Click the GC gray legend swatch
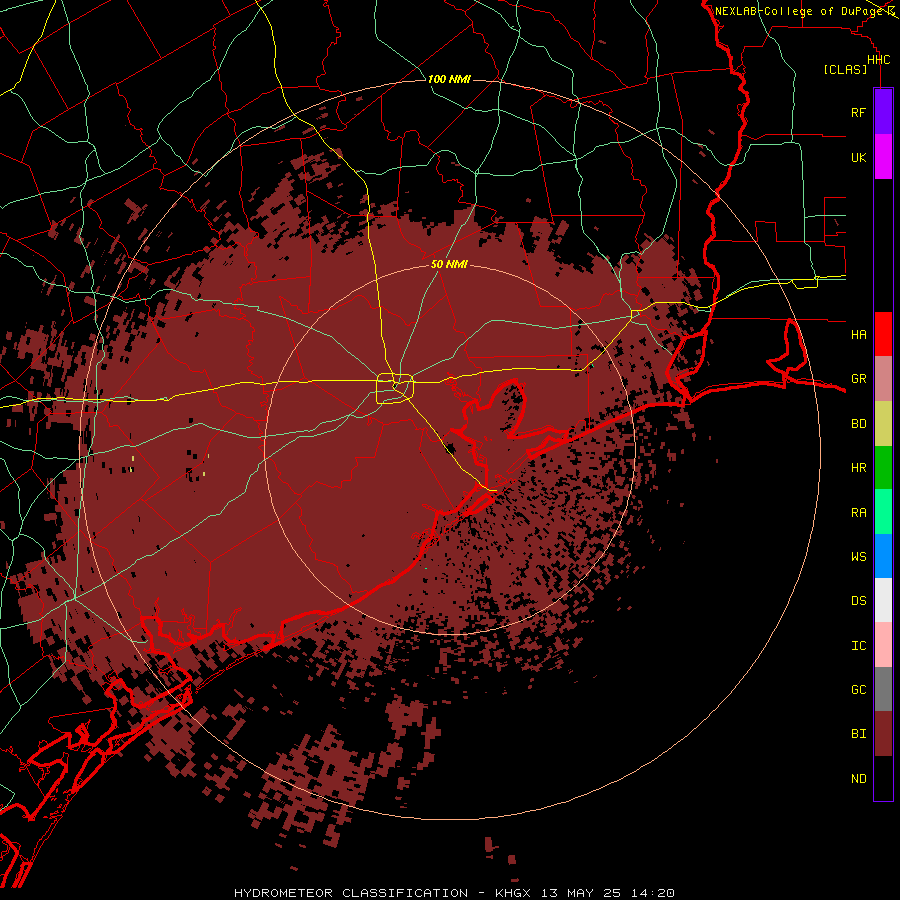The width and height of the screenshot is (900, 900). [x=883, y=689]
